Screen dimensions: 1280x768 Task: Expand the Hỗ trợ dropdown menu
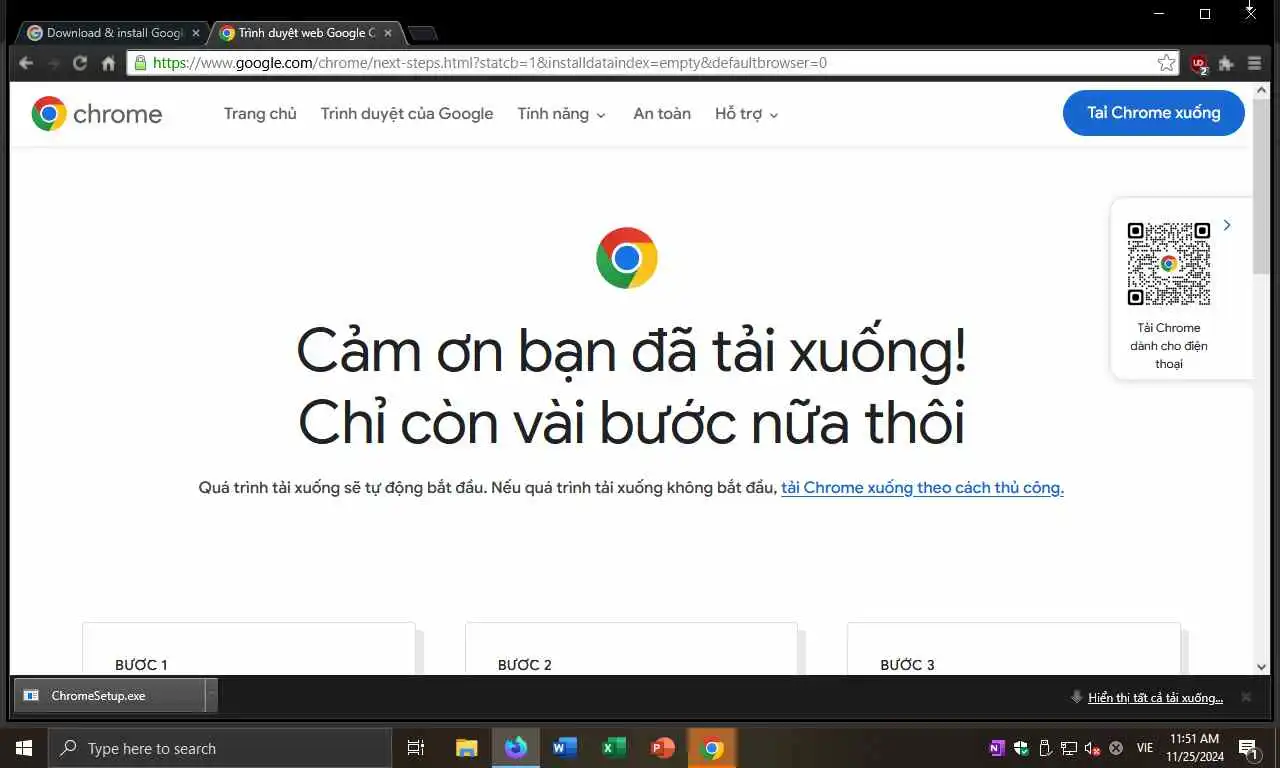tap(746, 114)
